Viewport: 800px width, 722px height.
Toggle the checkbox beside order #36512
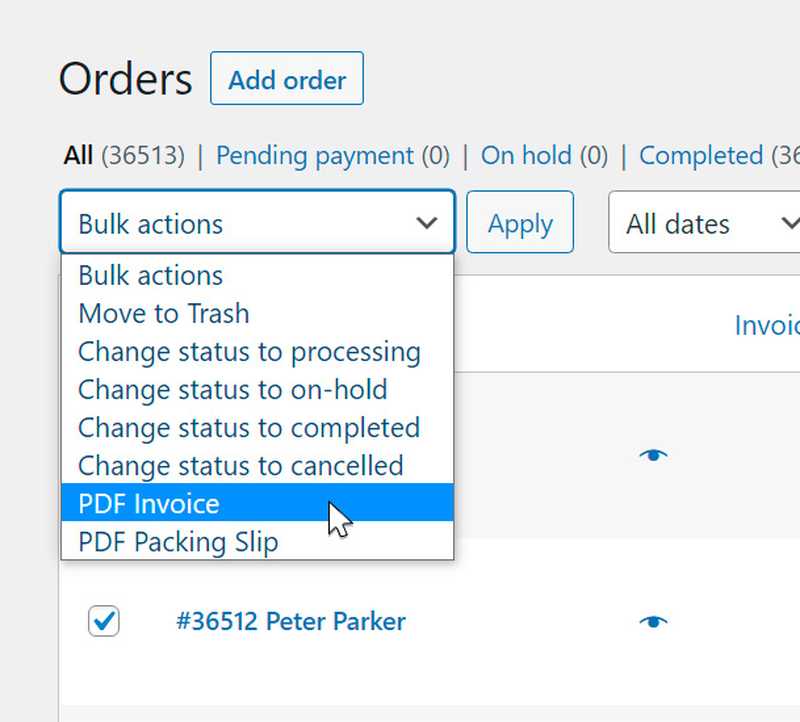click(x=104, y=621)
